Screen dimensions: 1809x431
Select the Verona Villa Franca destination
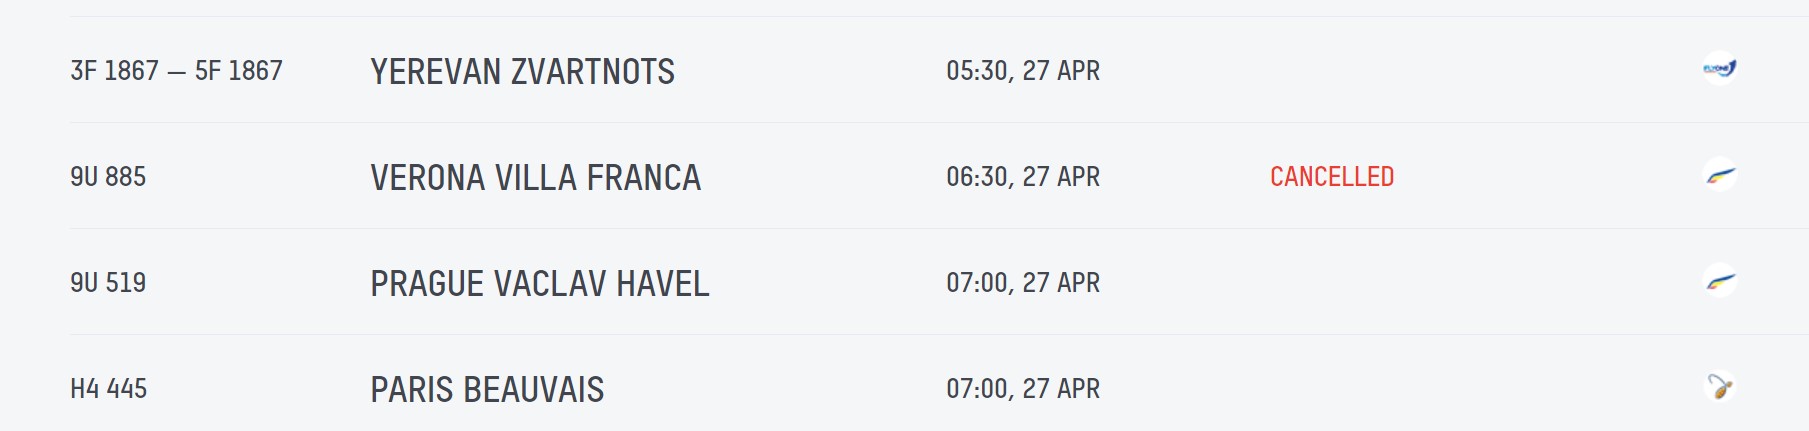click(x=535, y=178)
